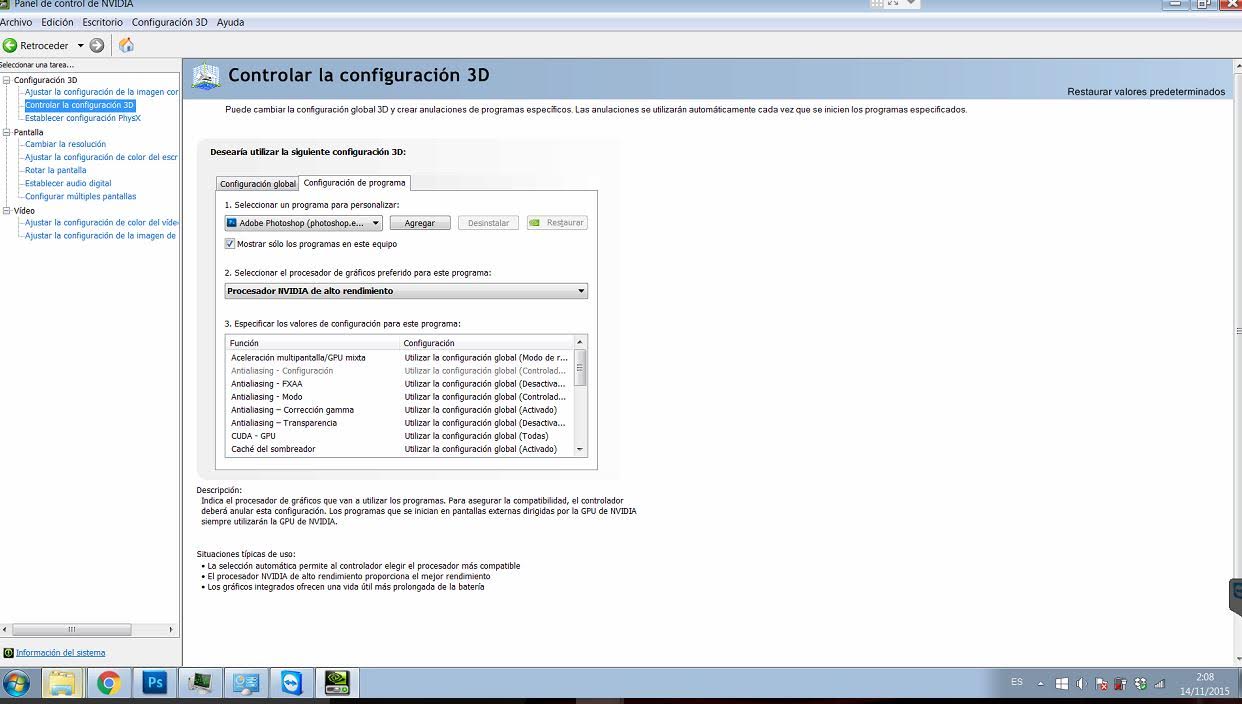Click the volume speaker tray icon
Viewport: 1242px width, 704px height.
[1081, 684]
